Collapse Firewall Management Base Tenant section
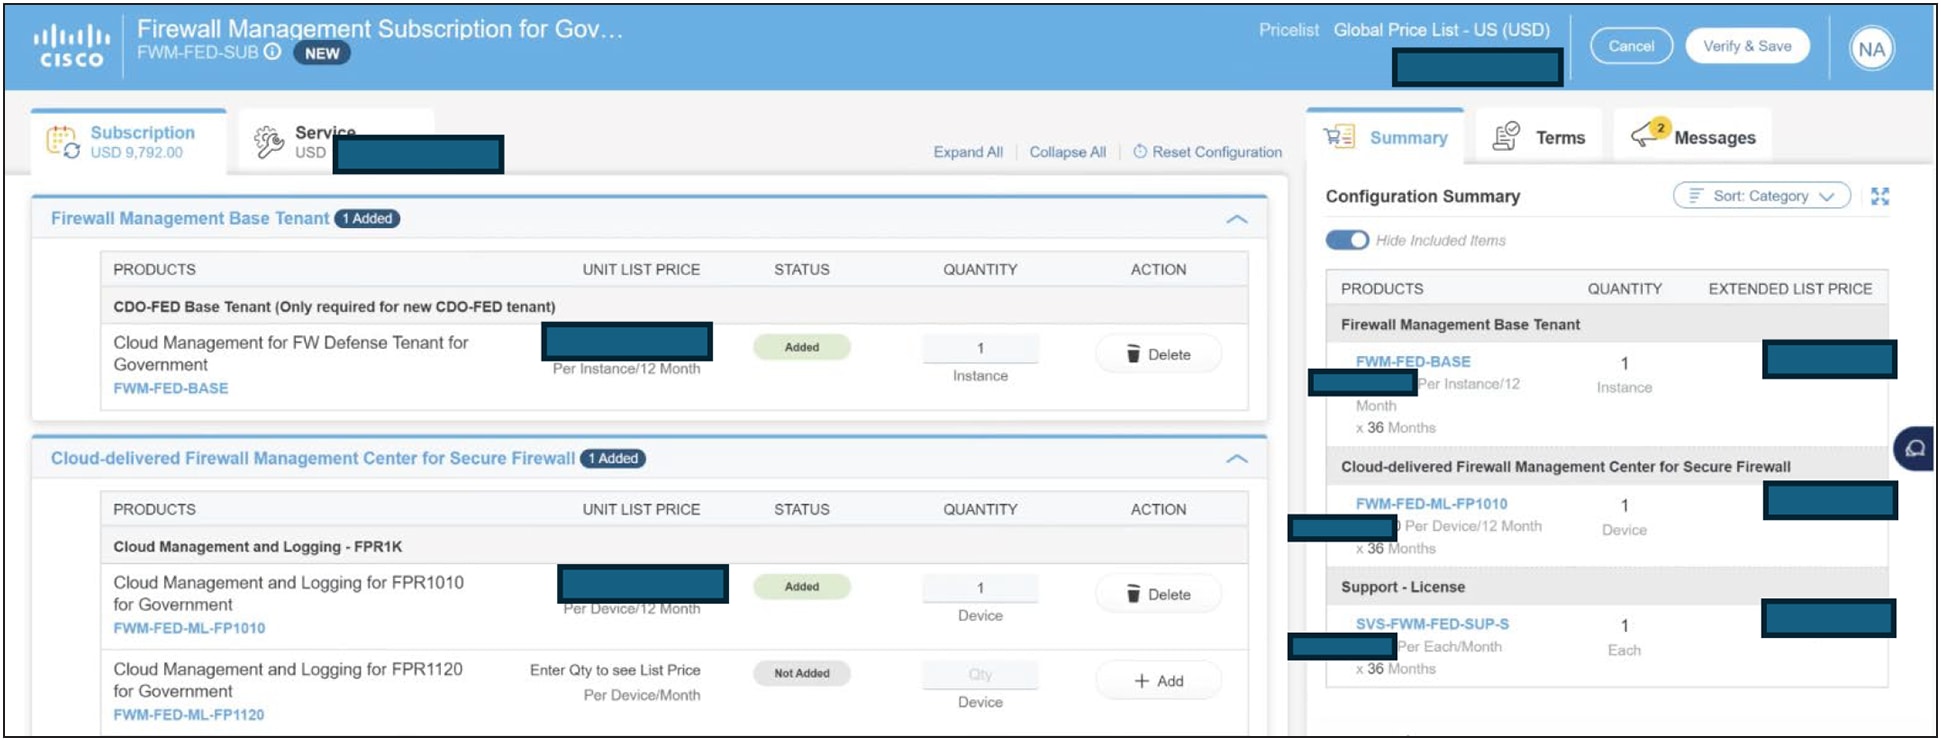This screenshot has height=741, width=1941. 1237,219
